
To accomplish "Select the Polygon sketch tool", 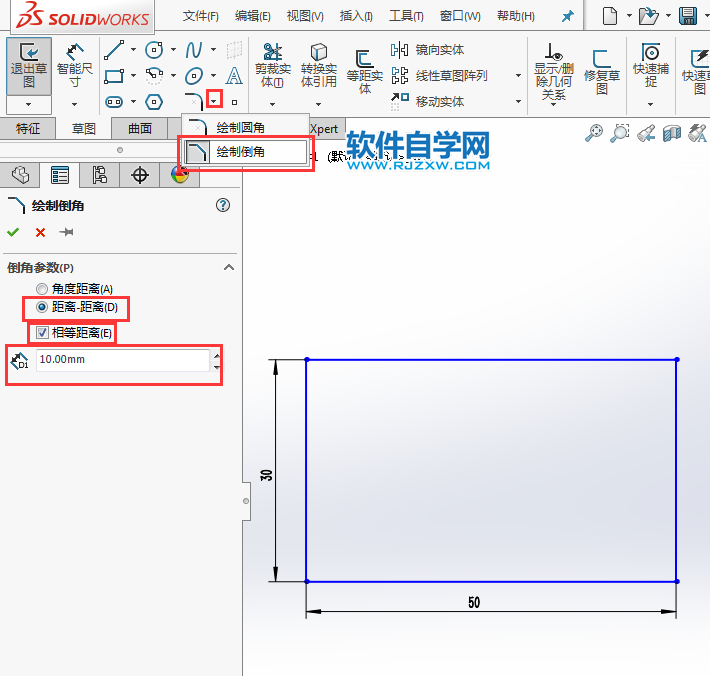I will (x=154, y=102).
